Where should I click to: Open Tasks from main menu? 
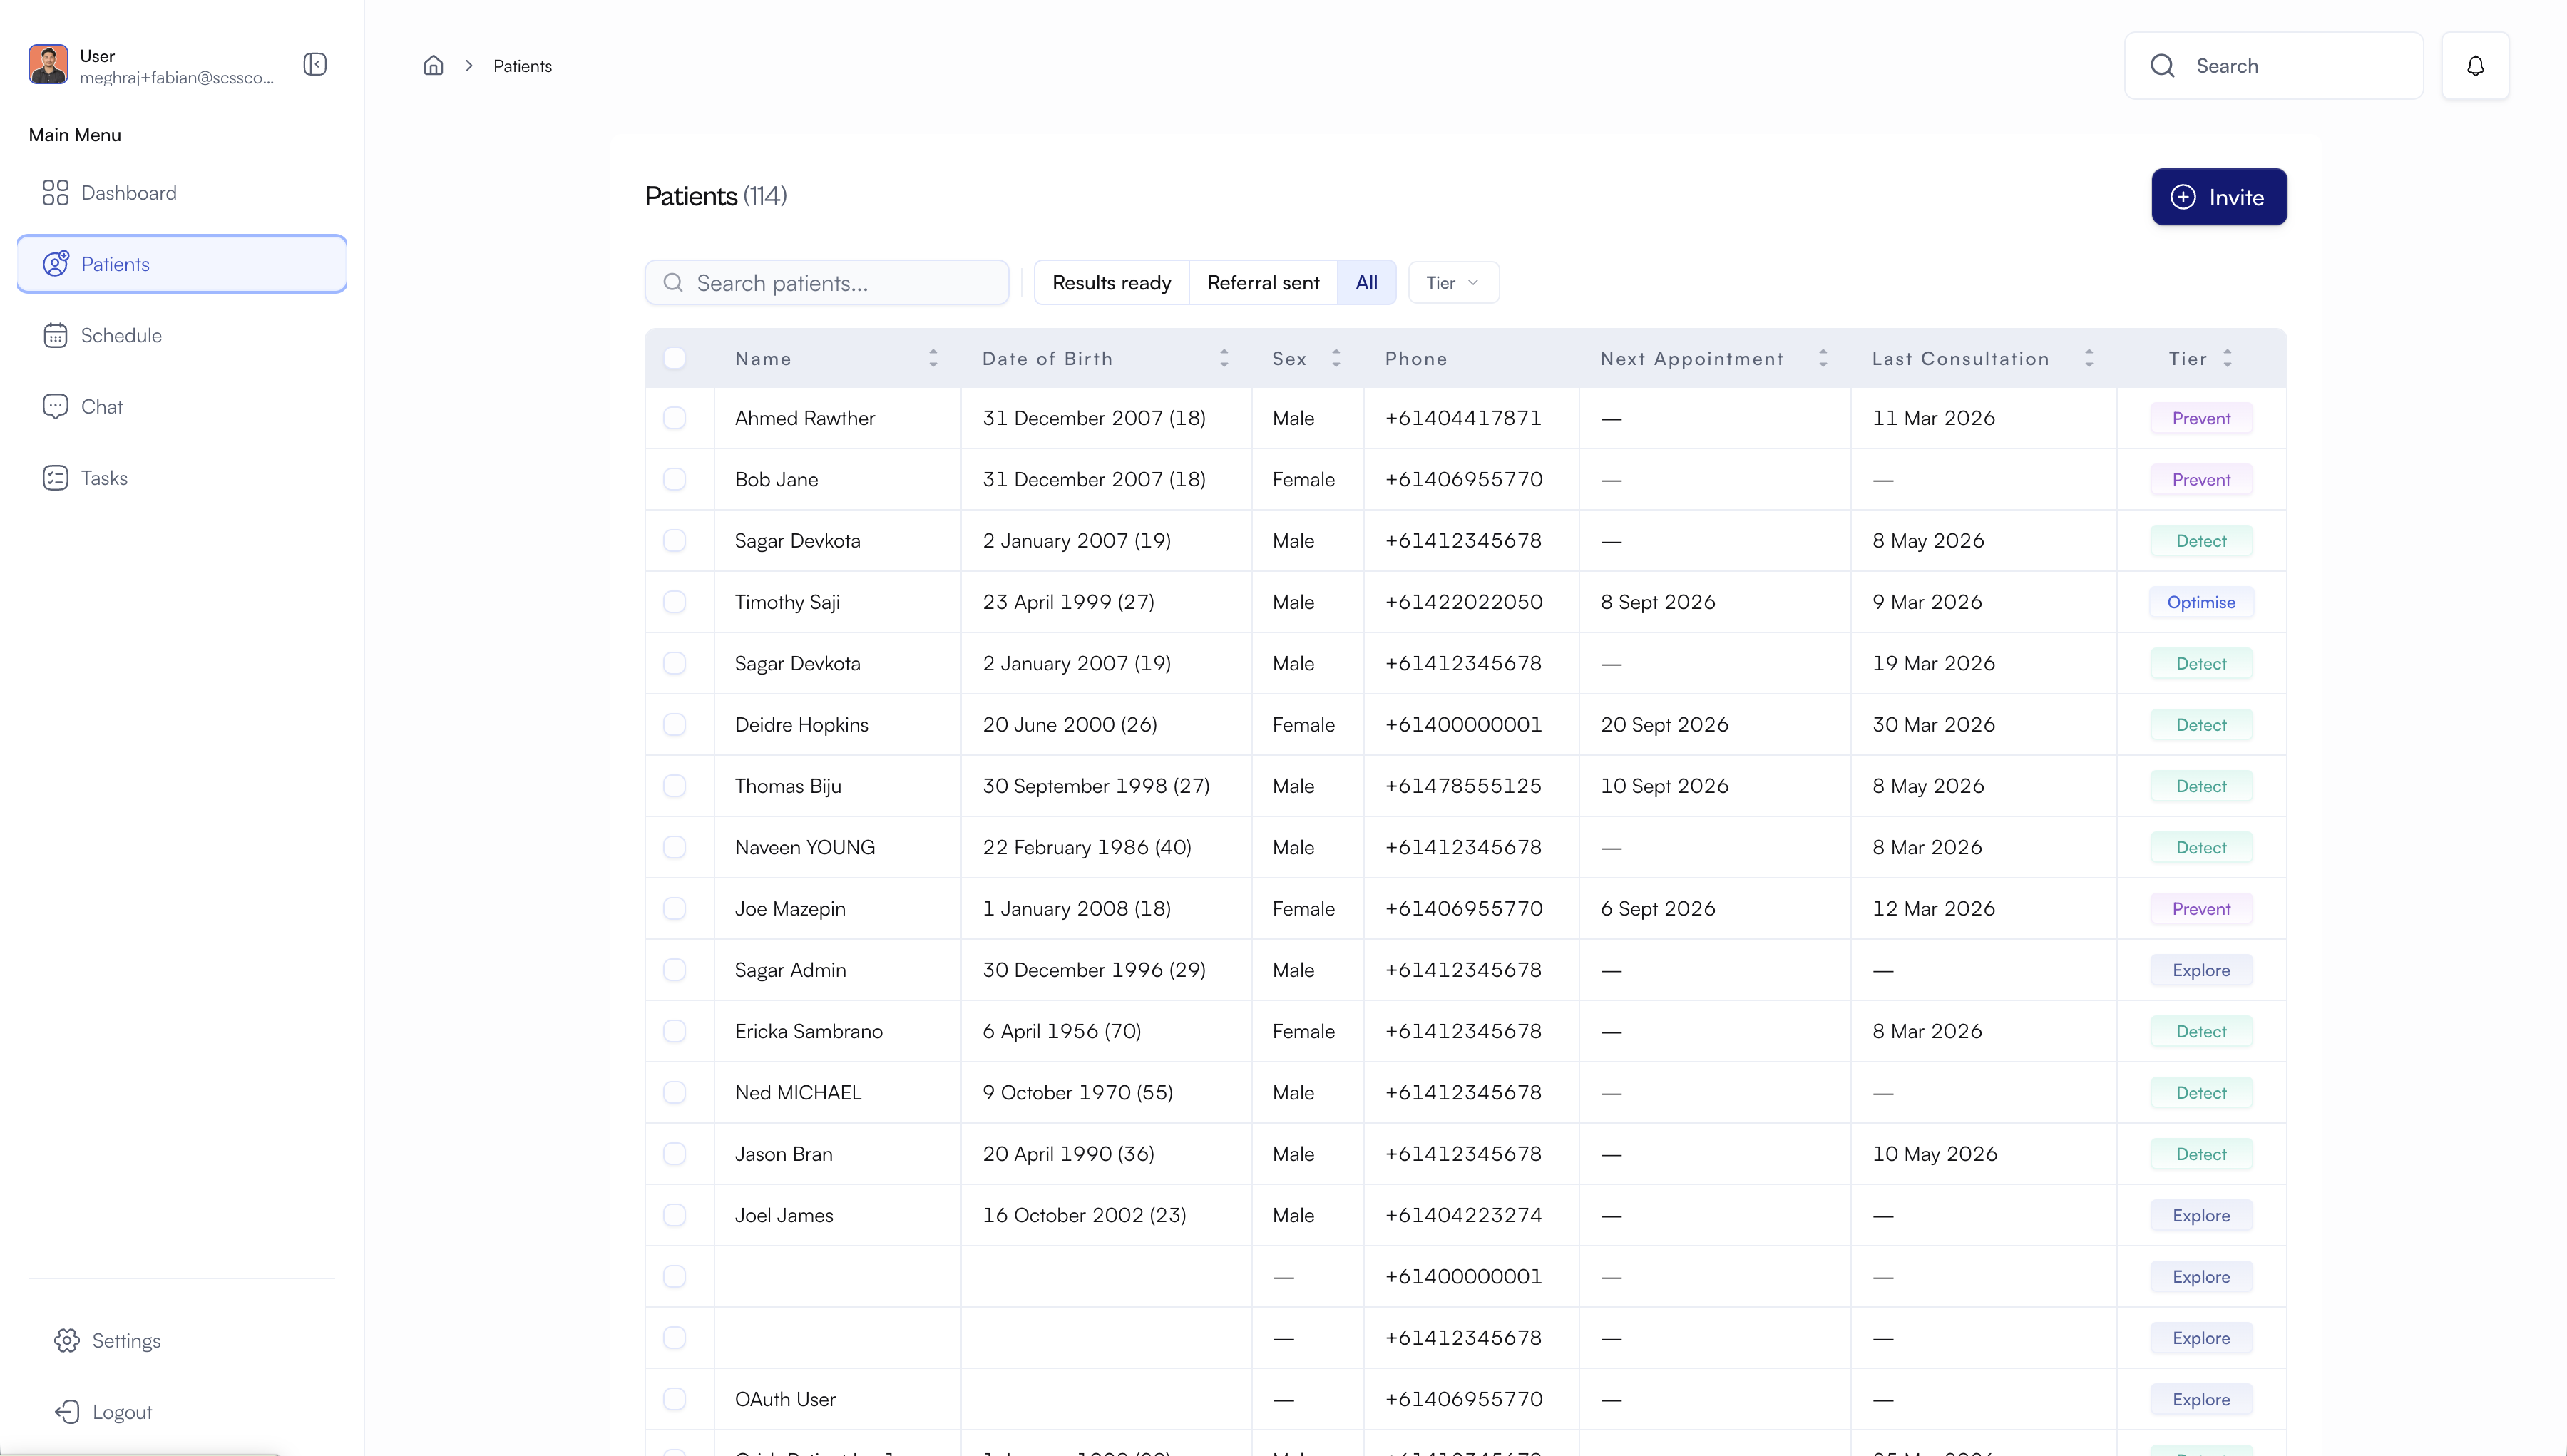click(x=182, y=478)
